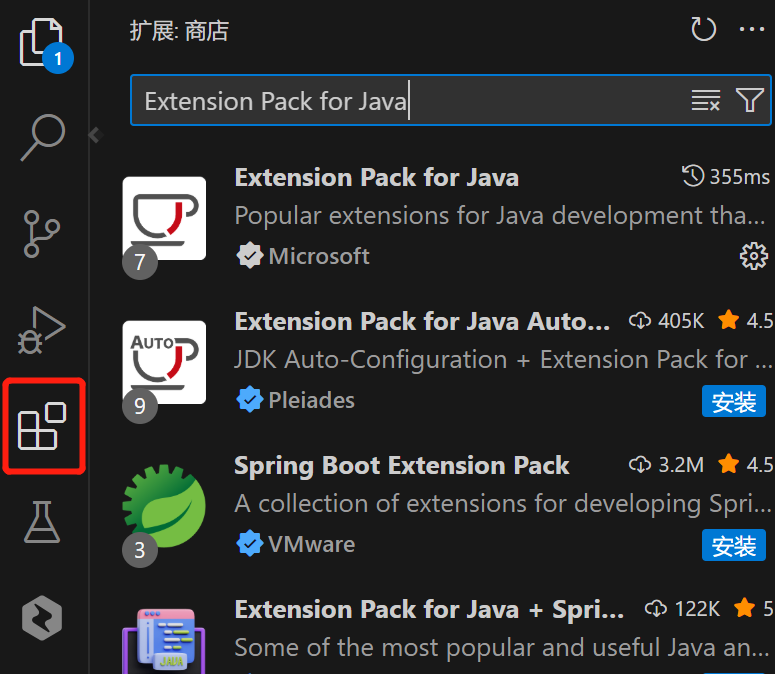Screen dimensions: 775x674
Task: Click the extension search input field
Action: pos(400,101)
